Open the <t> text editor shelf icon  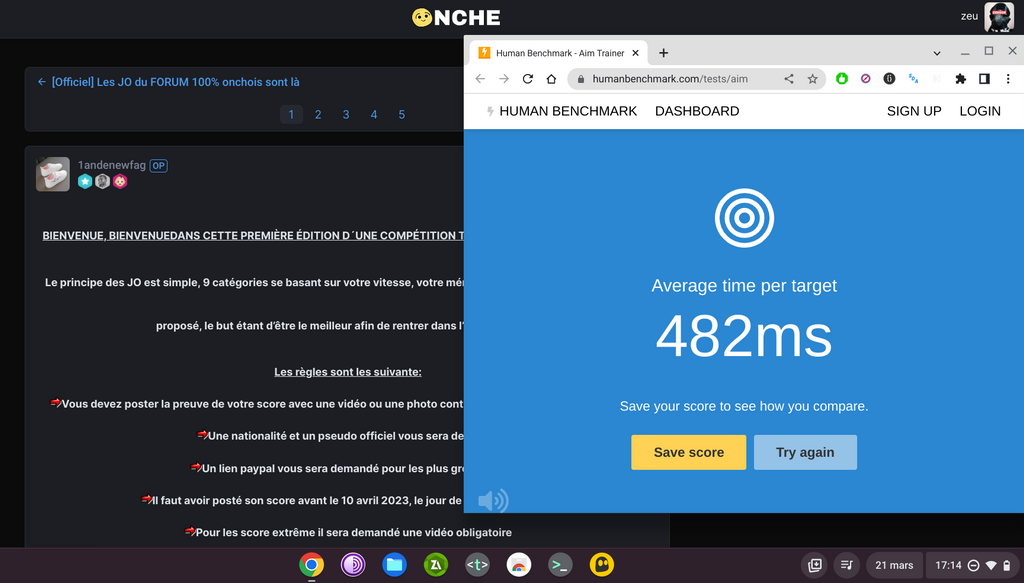[x=477, y=565]
